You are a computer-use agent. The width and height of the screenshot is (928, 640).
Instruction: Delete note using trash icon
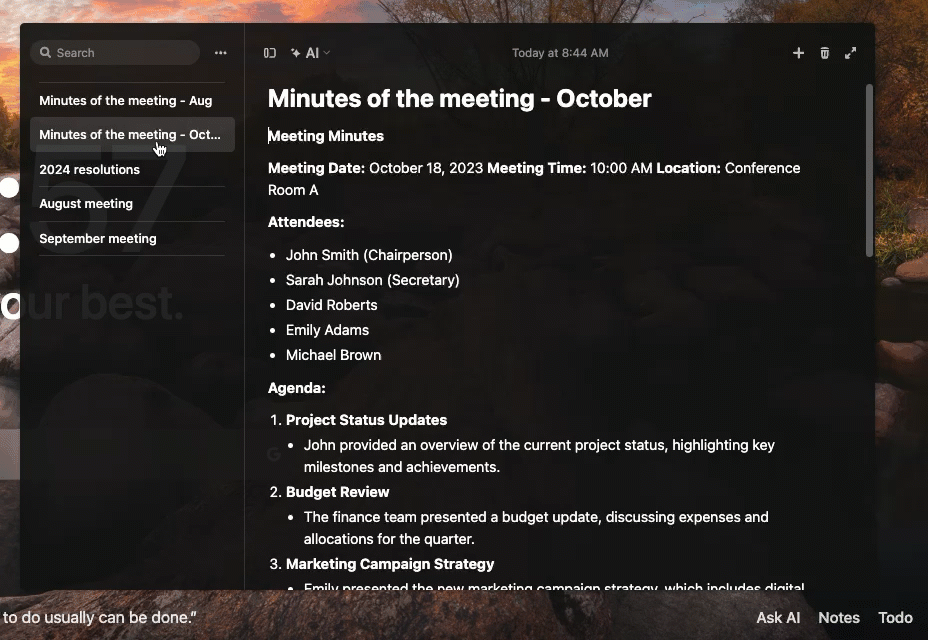(x=824, y=53)
